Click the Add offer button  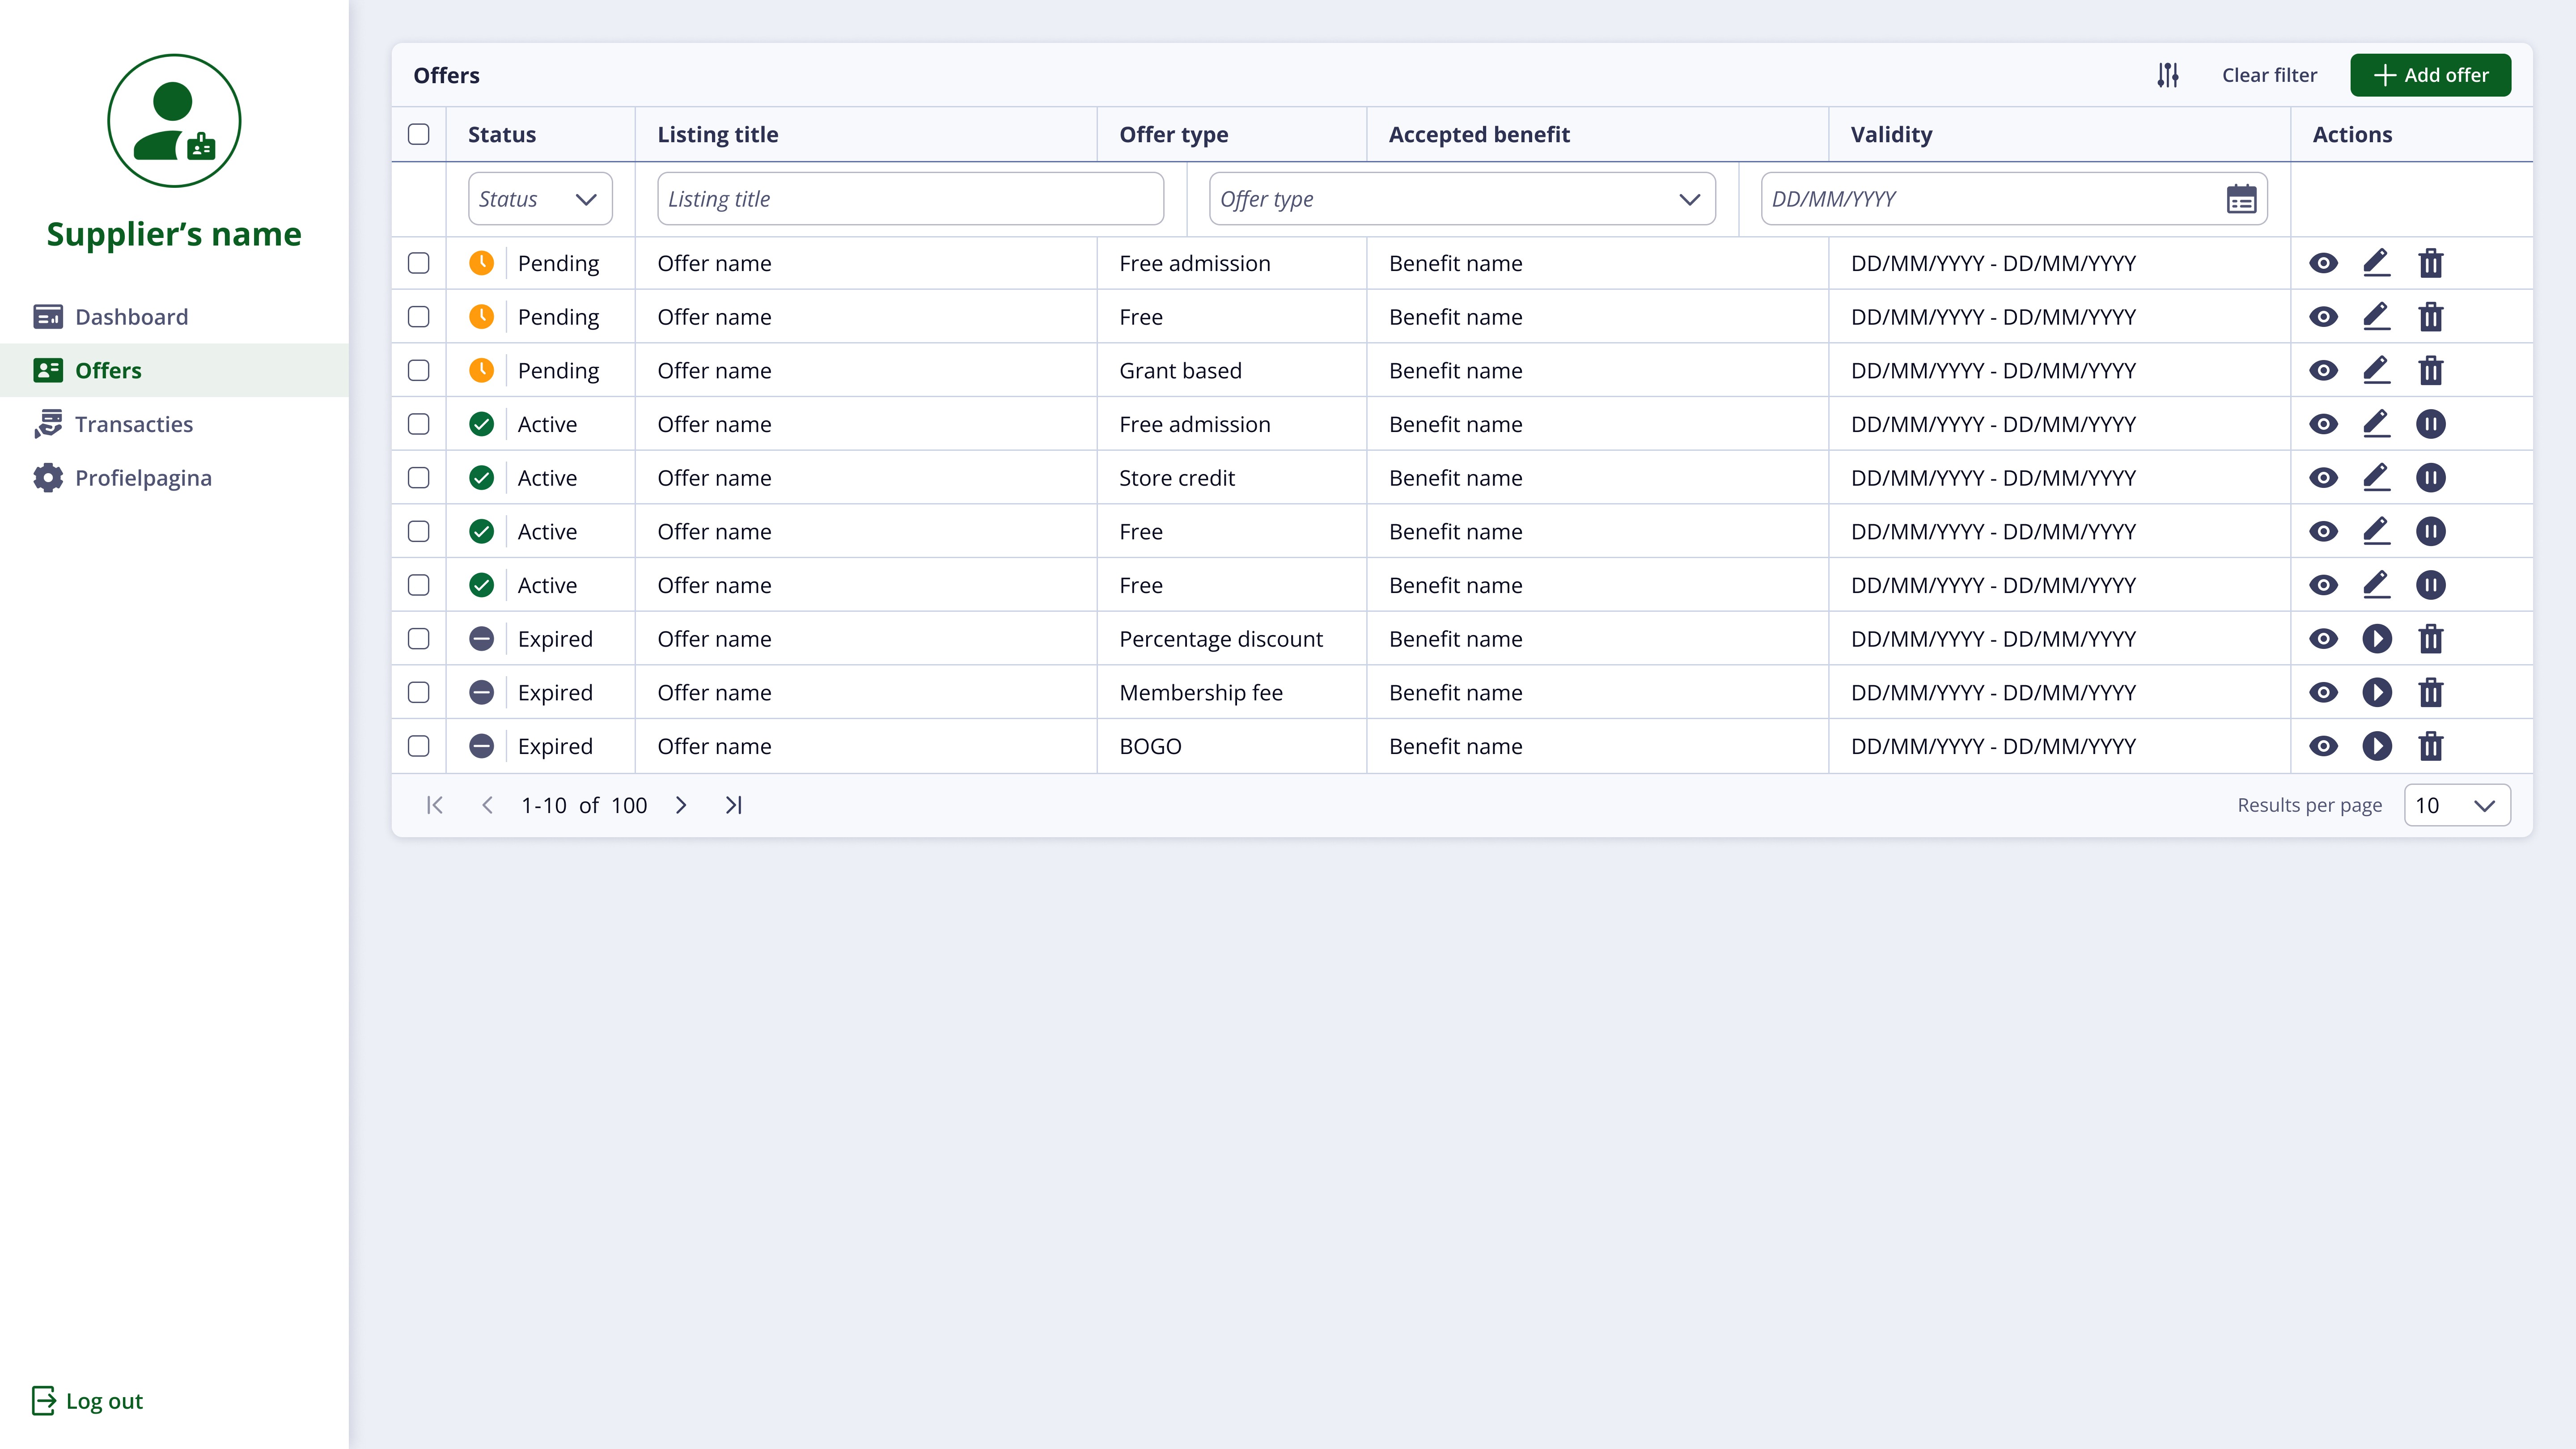pos(2430,75)
